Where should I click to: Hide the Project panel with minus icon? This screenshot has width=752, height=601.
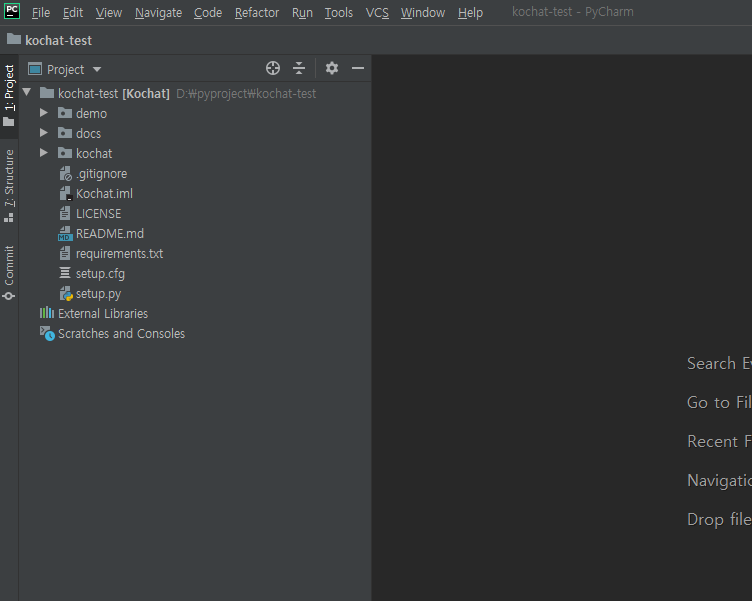358,68
